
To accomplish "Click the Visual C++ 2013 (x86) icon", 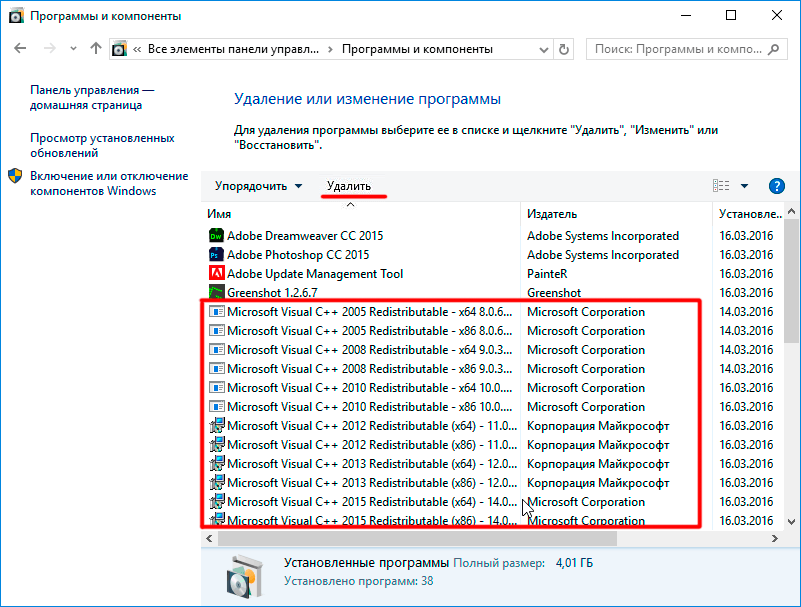I will (217, 482).
